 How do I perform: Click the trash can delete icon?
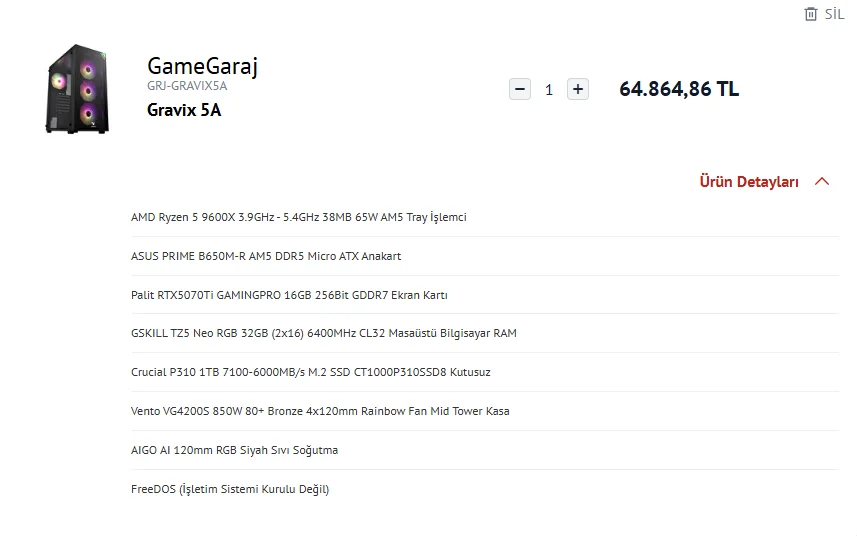(x=810, y=14)
